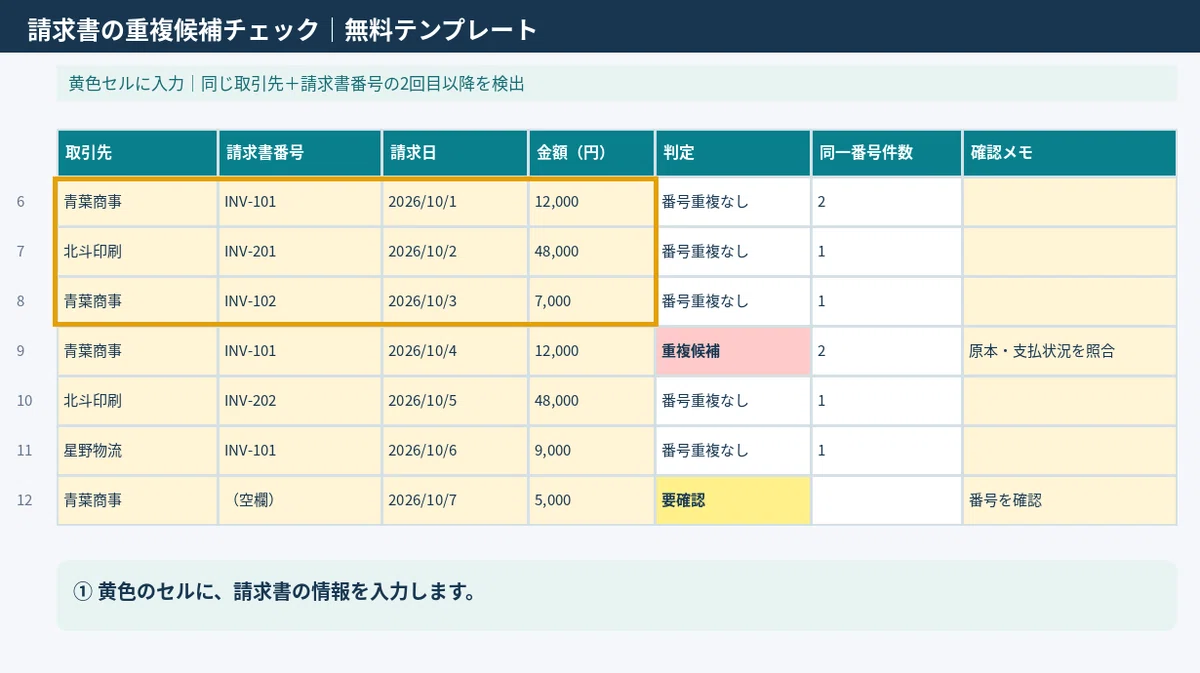Select the 2026/10/7 date cell

coord(455,500)
